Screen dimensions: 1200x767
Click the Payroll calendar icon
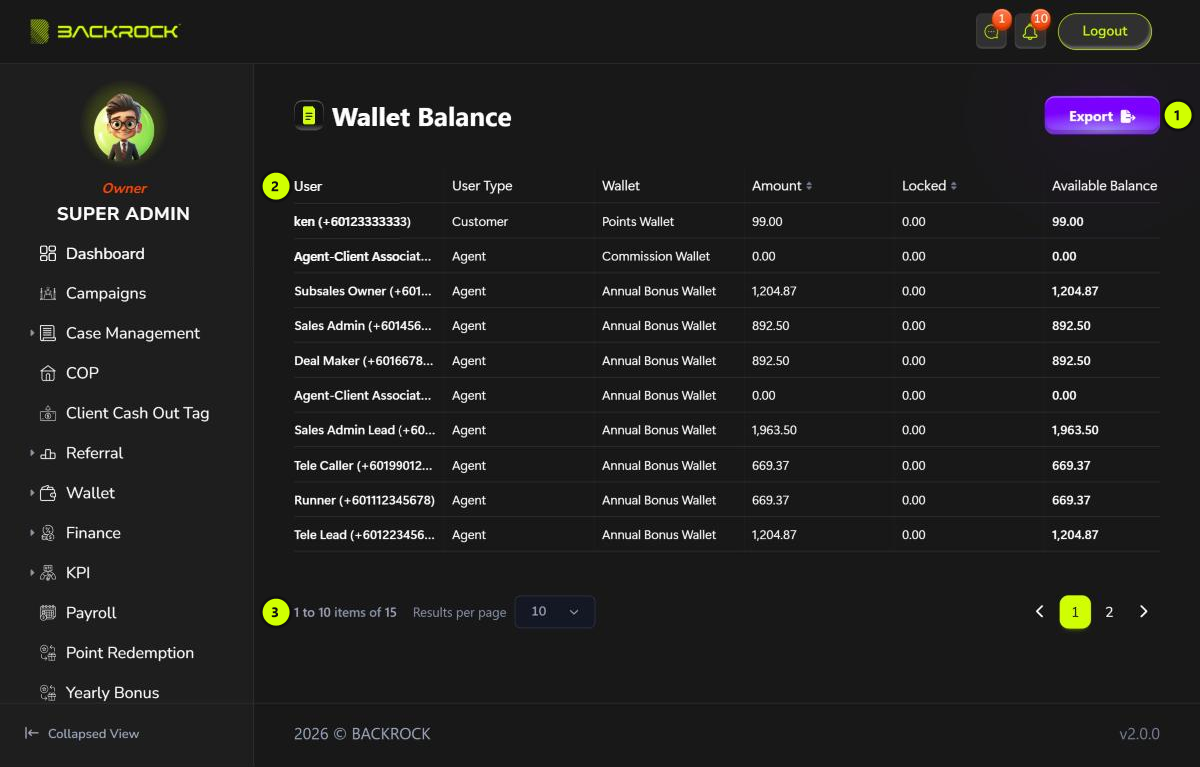(48, 613)
